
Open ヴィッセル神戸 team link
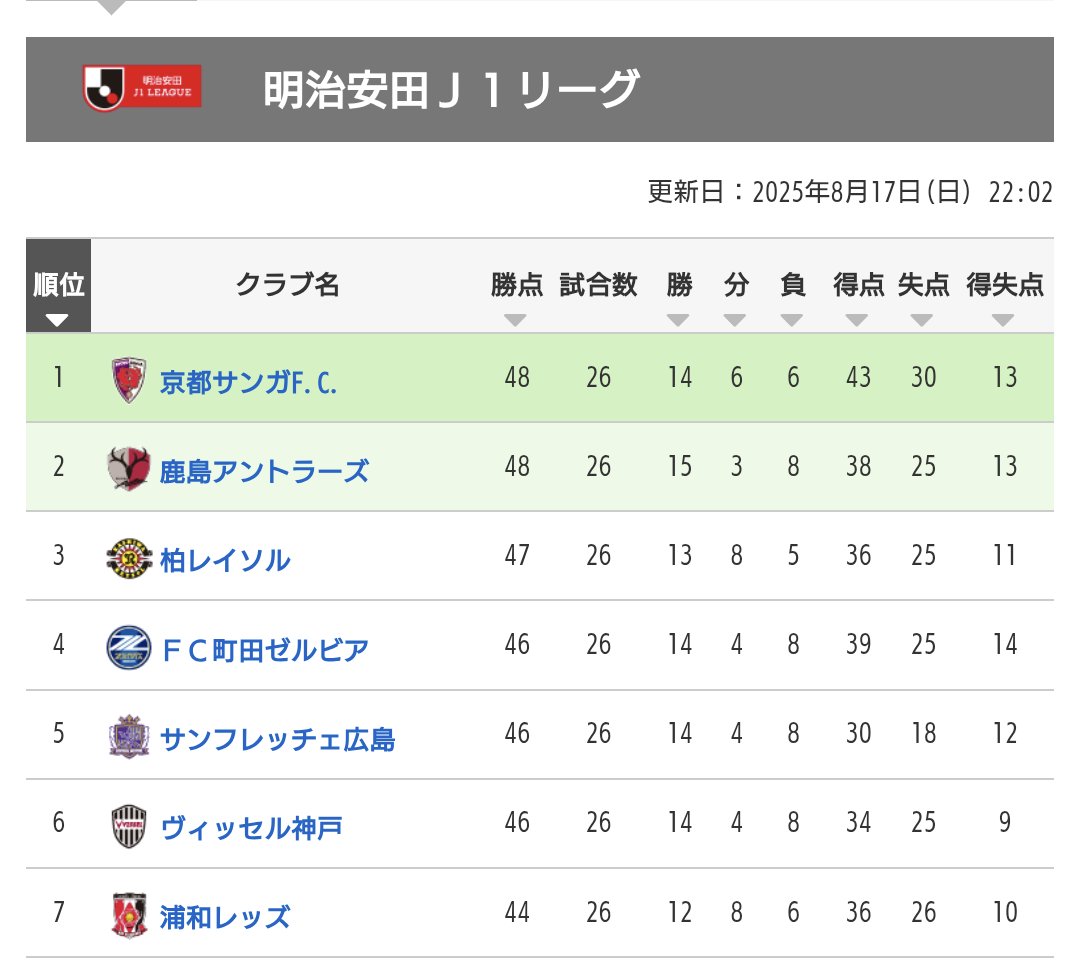pyautogui.click(x=252, y=828)
